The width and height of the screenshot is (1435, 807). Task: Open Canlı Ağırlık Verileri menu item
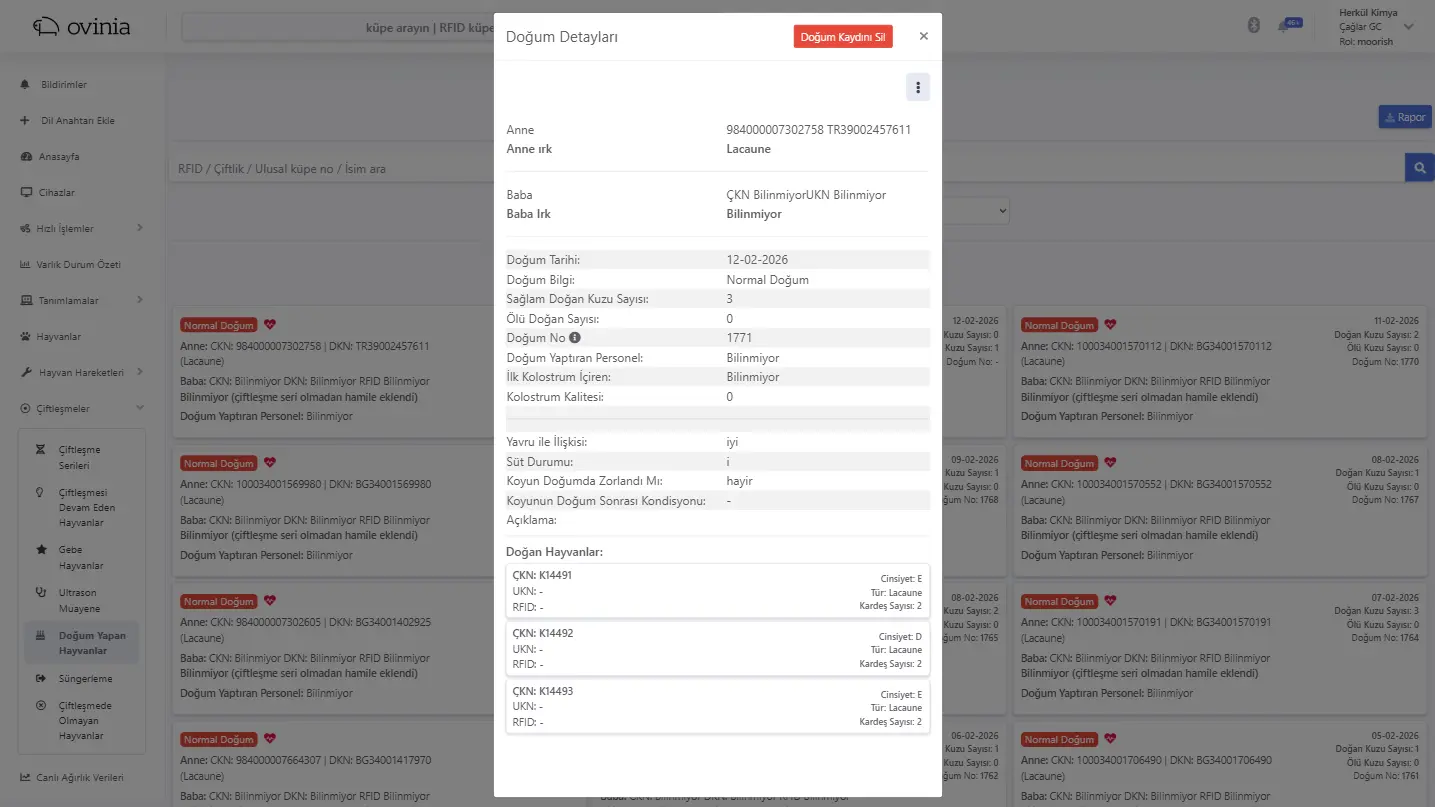pos(79,777)
